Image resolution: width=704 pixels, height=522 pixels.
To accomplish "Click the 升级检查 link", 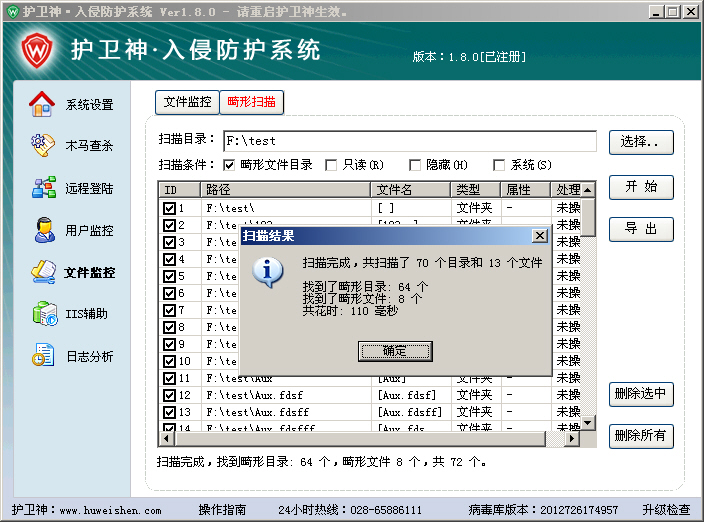I will (666, 509).
